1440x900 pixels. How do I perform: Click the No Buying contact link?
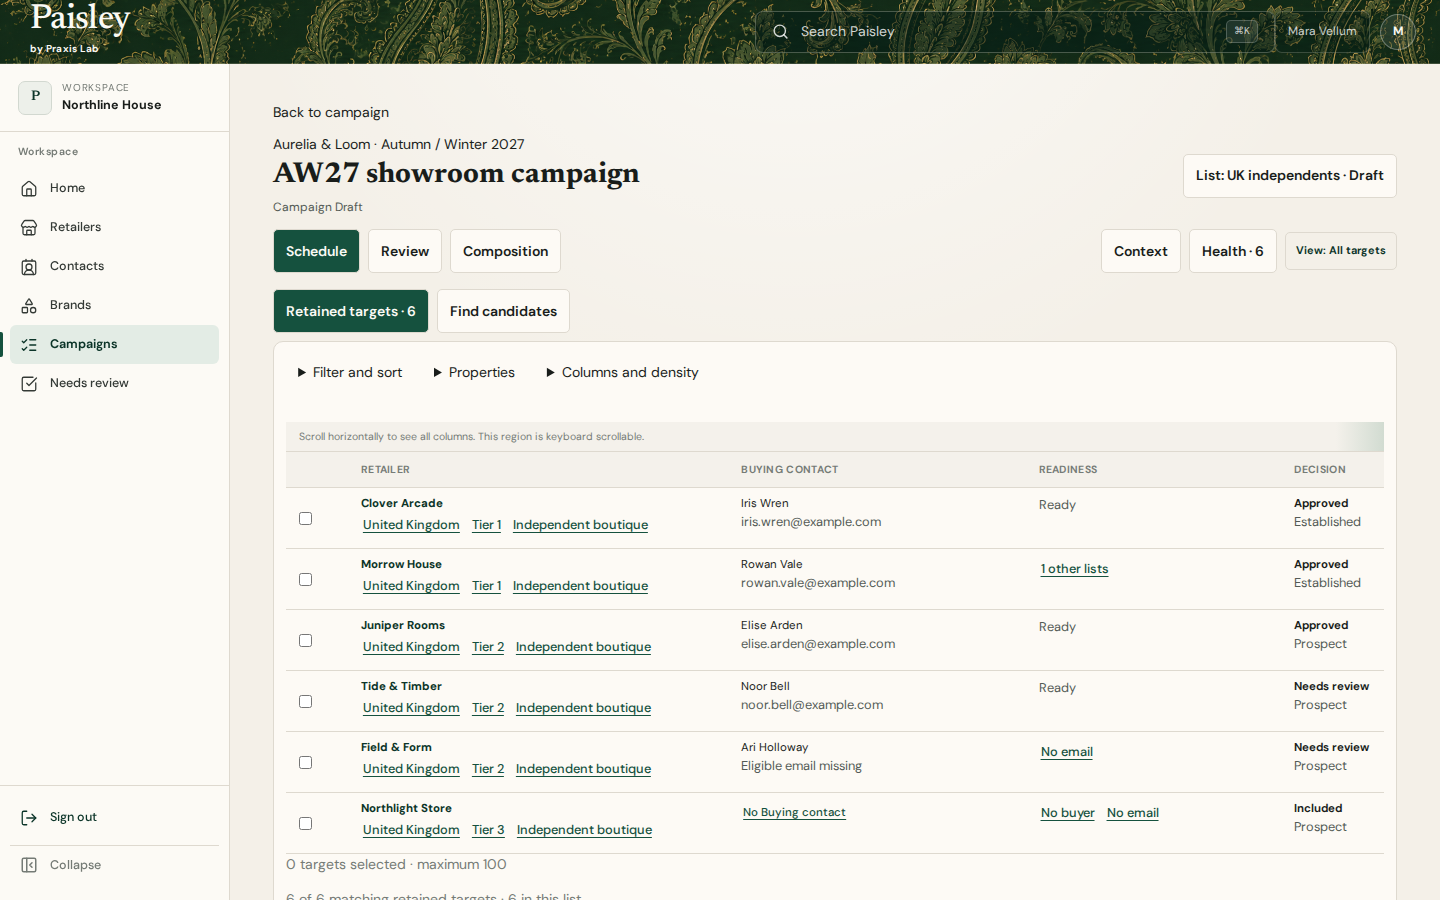pyautogui.click(x=794, y=813)
